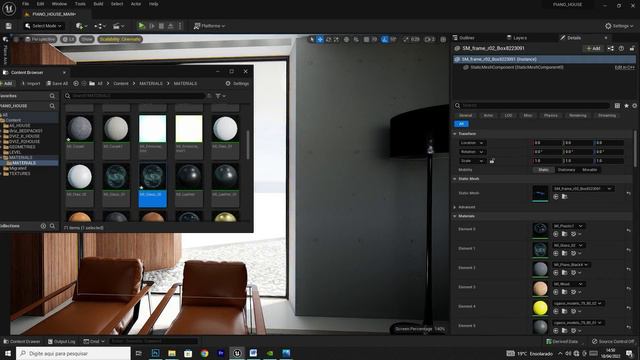Browse to Element 1 material in Content Browser
The height and width of the screenshot is (360, 640).
tap(564, 253)
